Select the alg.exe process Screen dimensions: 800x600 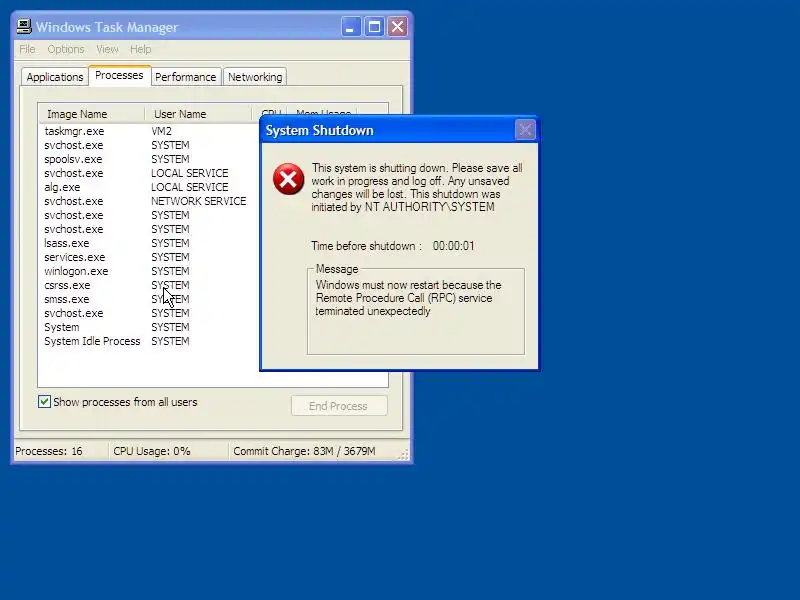151,187
